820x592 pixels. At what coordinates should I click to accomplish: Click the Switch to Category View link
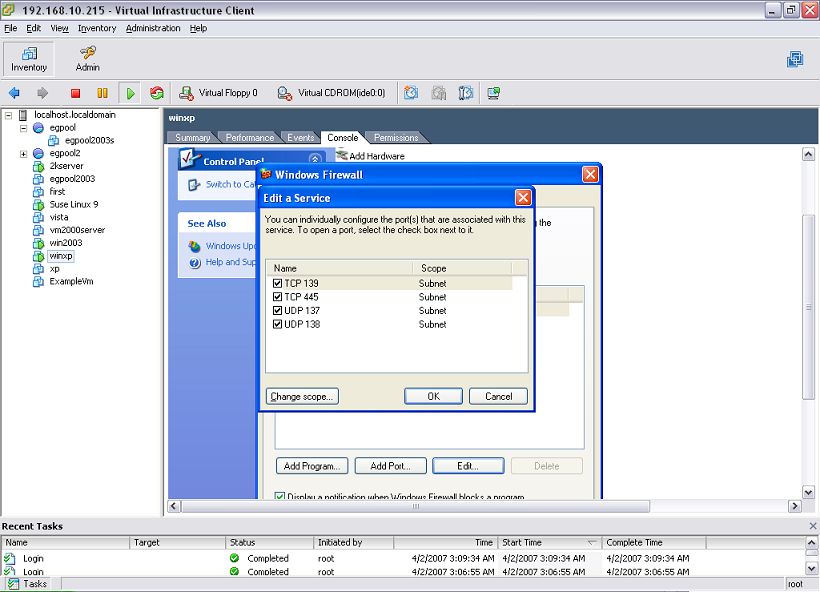(x=230, y=185)
